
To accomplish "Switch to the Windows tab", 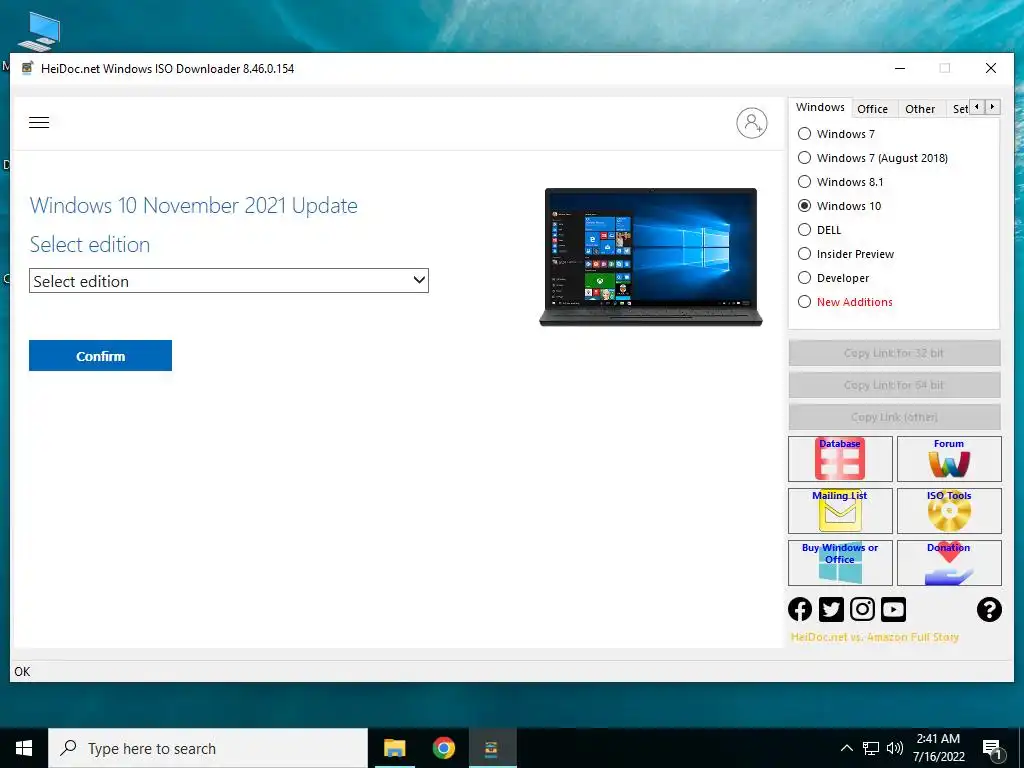I will [820, 107].
